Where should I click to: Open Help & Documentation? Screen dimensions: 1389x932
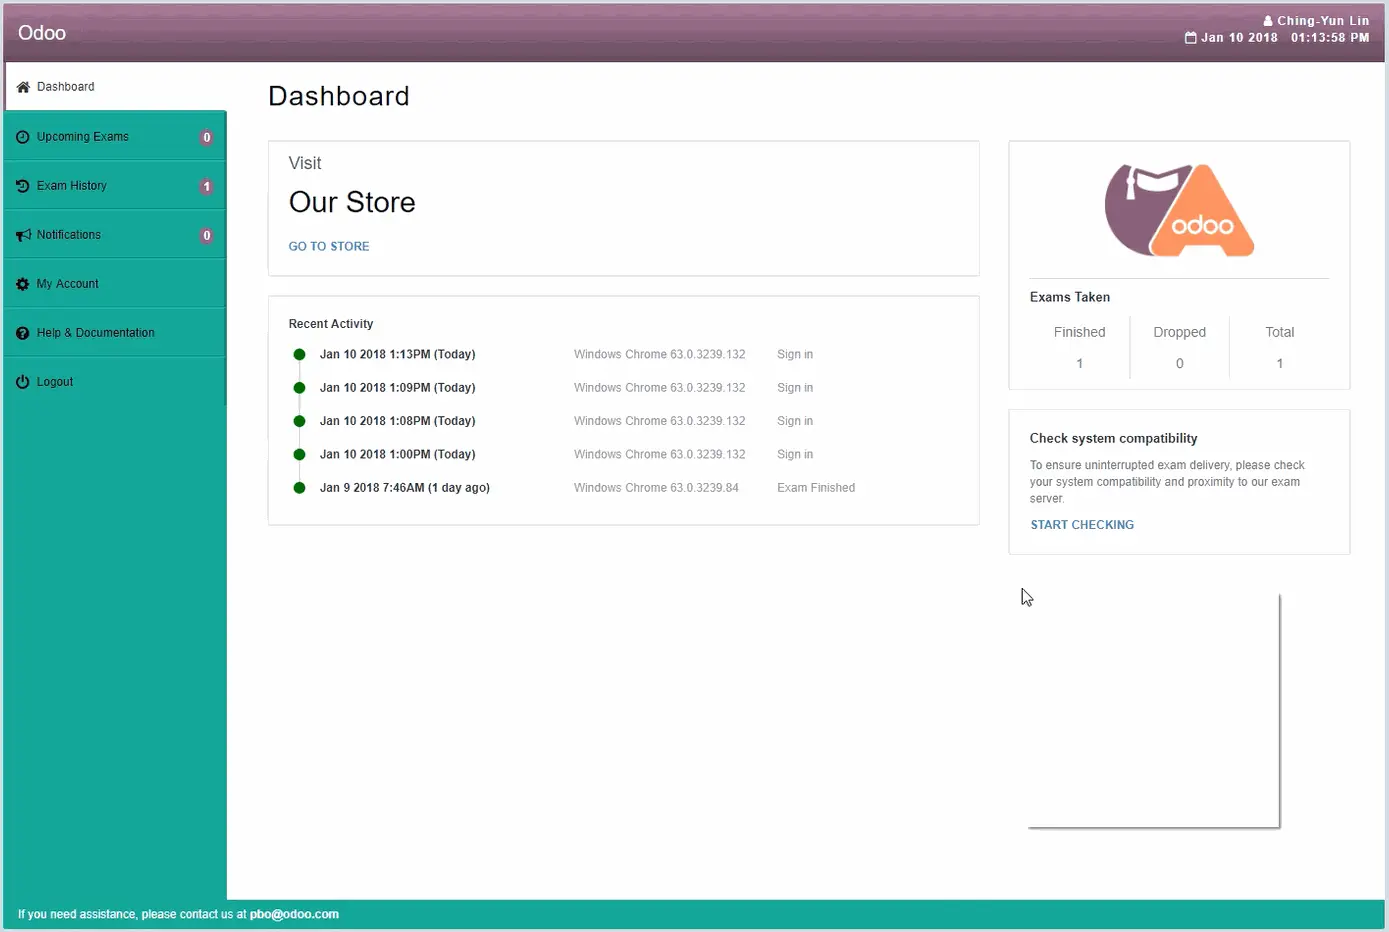115,333
